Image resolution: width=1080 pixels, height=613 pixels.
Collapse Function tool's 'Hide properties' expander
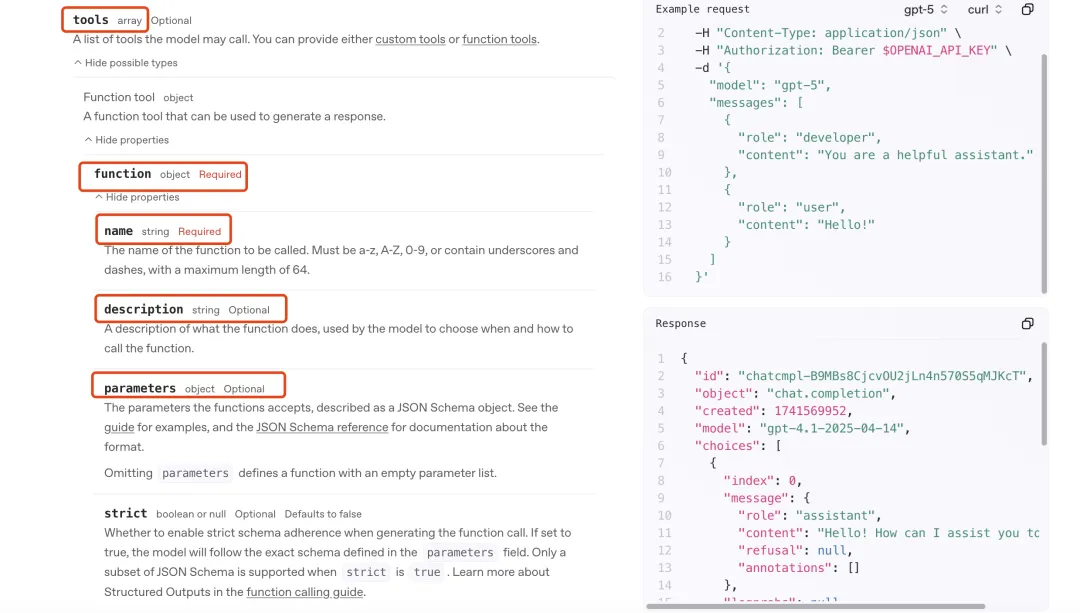pyautogui.click(x=126, y=140)
